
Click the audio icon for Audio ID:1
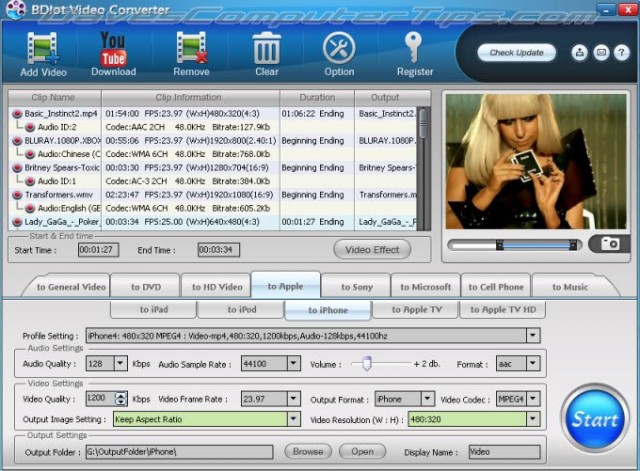30,181
